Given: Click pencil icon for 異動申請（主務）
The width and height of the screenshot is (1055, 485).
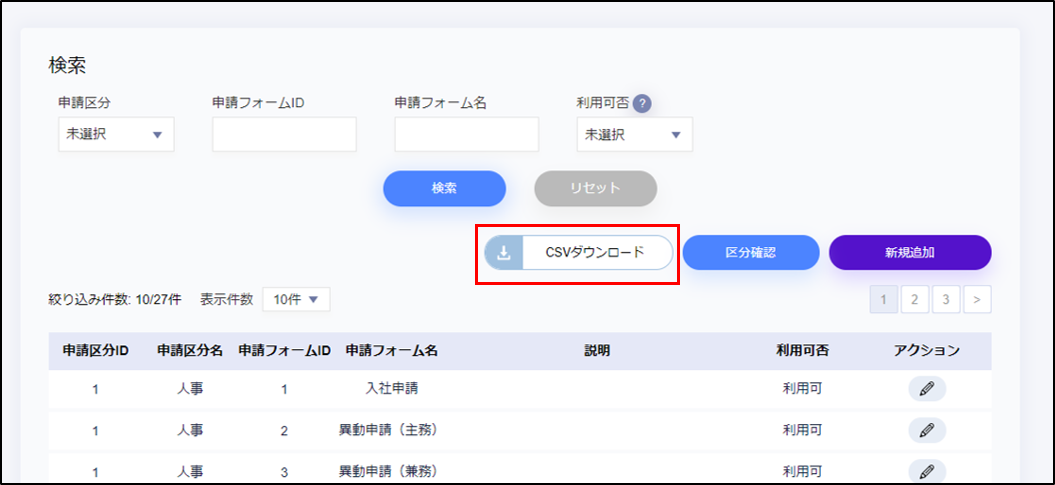Looking at the screenshot, I should coord(926,430).
